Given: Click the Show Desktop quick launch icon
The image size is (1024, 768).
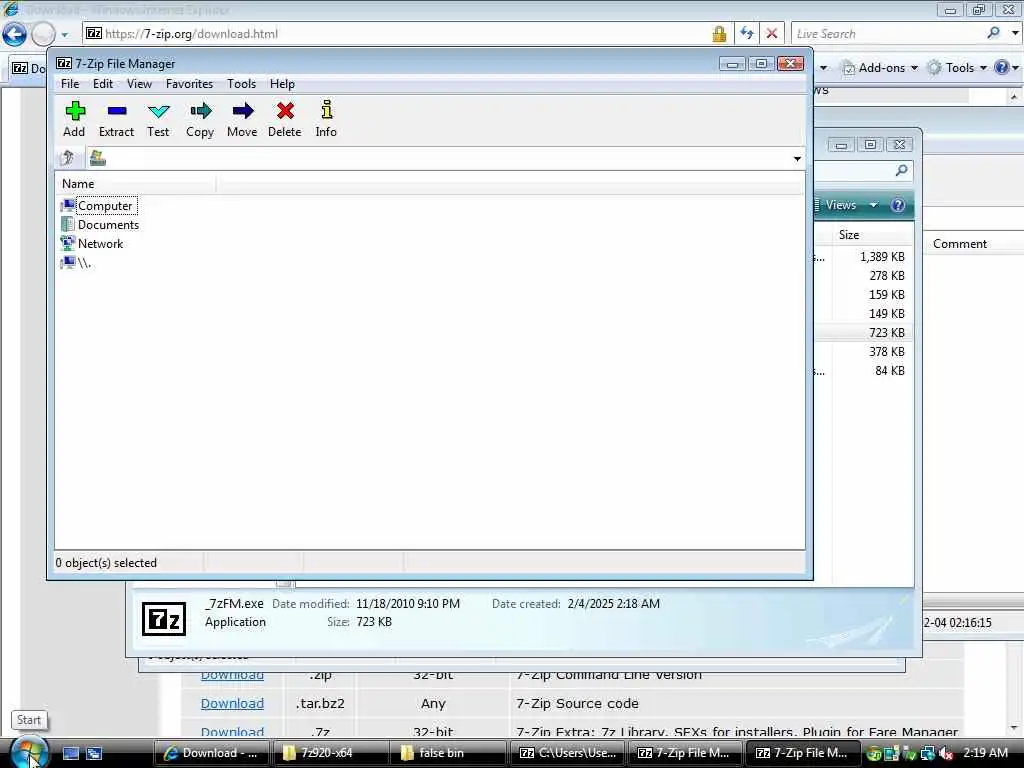Looking at the screenshot, I should click(x=71, y=753).
